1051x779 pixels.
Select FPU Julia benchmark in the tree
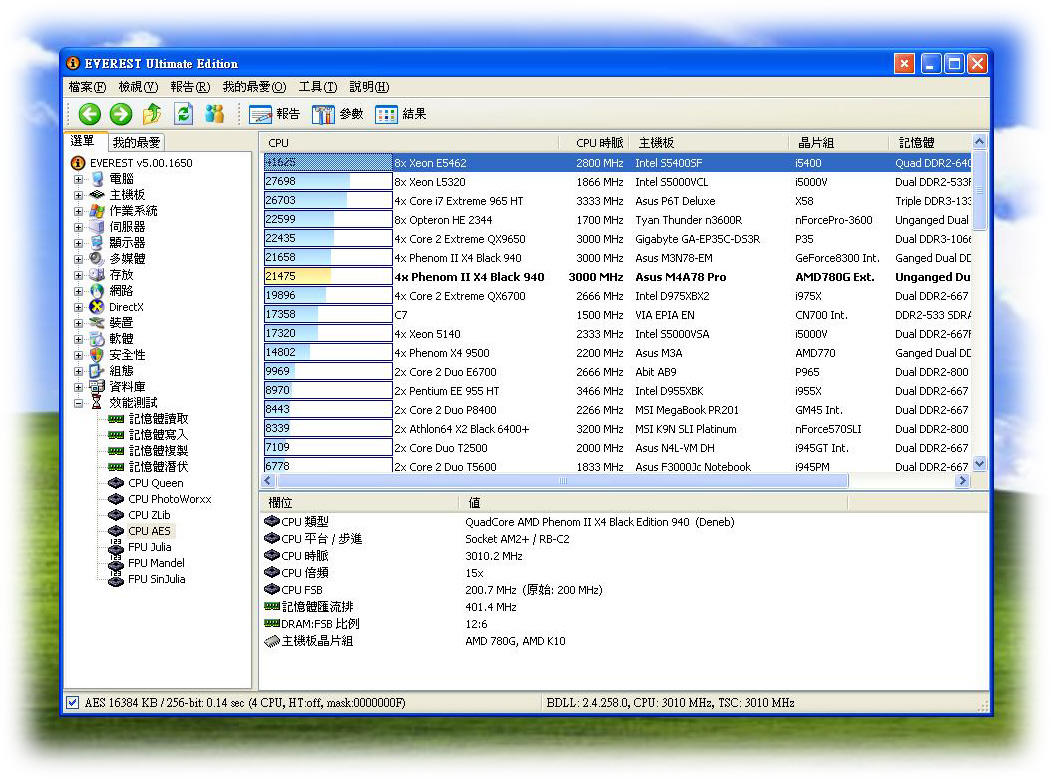click(x=149, y=547)
